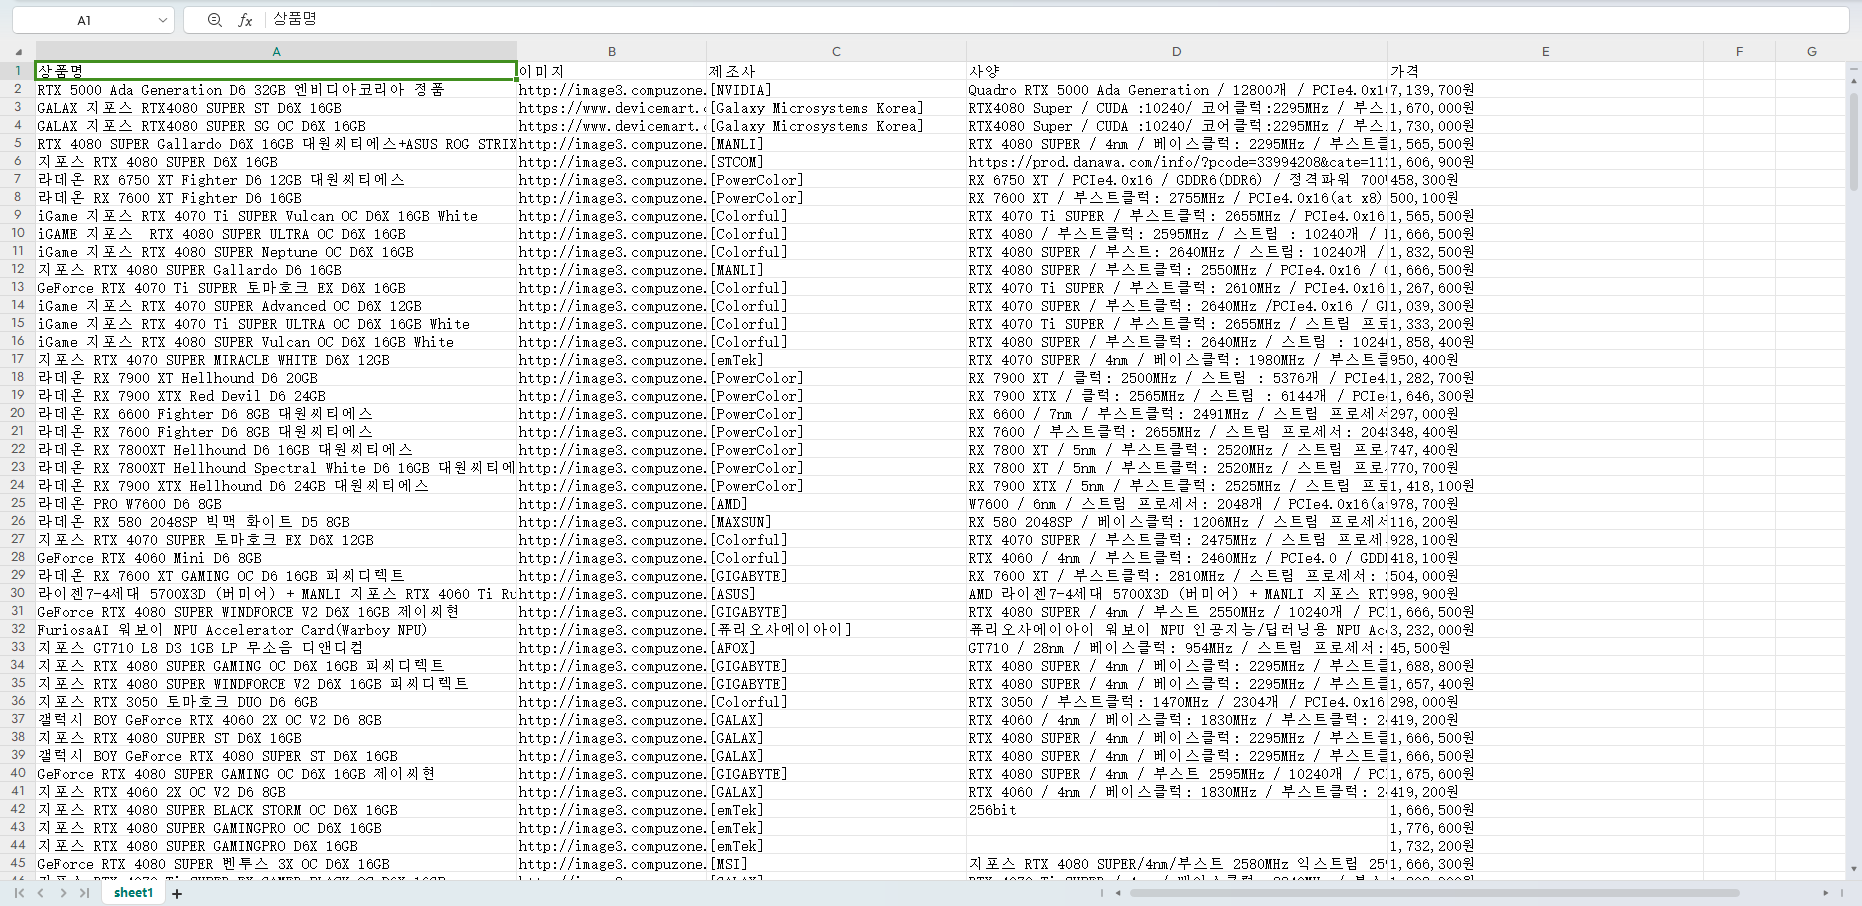Select price cell 1,776,600원
Image resolution: width=1862 pixels, height=906 pixels.
coord(1545,827)
